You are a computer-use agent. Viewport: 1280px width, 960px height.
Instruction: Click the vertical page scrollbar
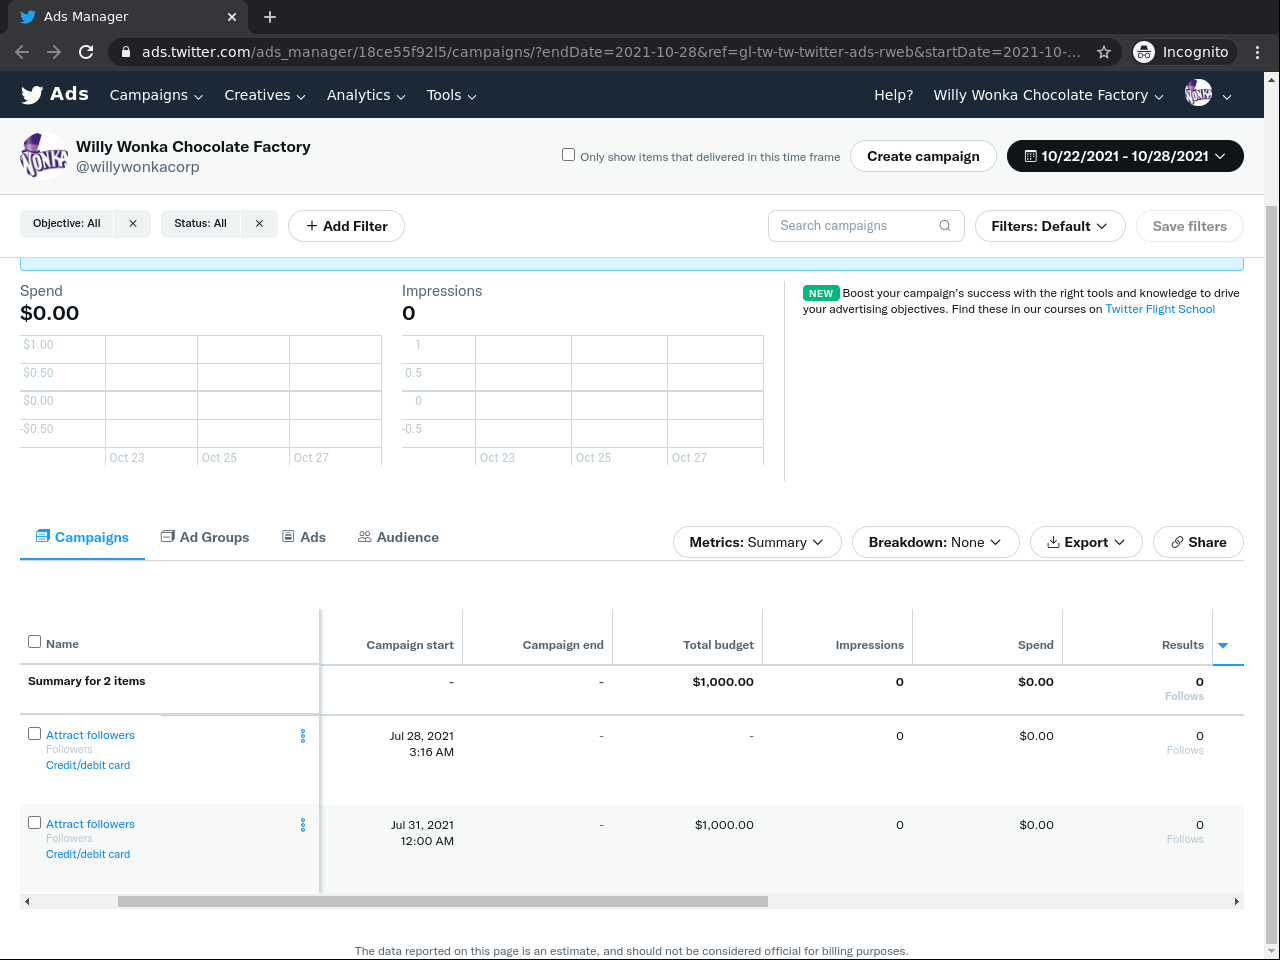pos(1272,575)
